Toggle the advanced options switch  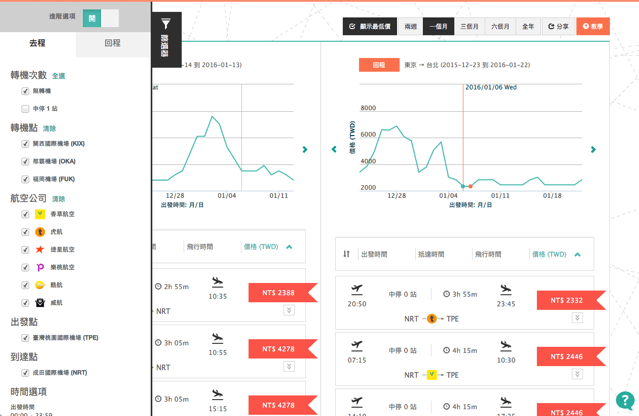pos(101,17)
